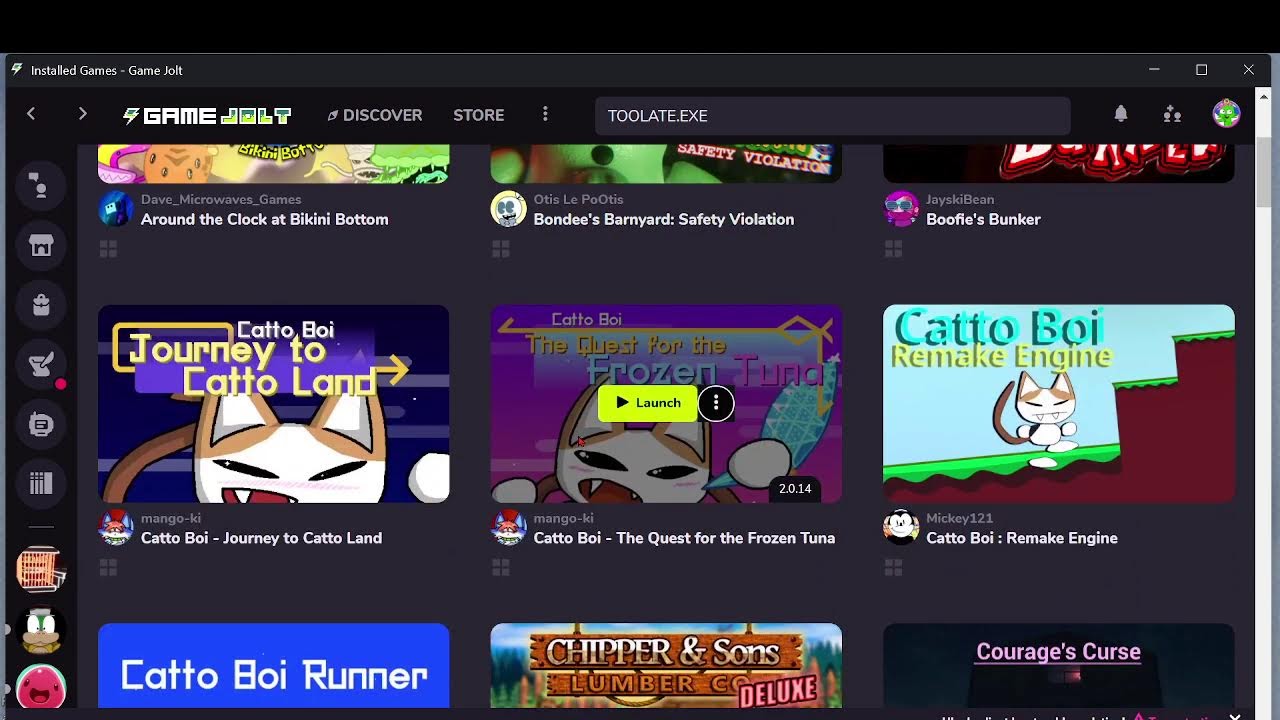Screen dimensions: 1280x720
Task: Click developer name Otis Le PoOtis
Action: [578, 199]
